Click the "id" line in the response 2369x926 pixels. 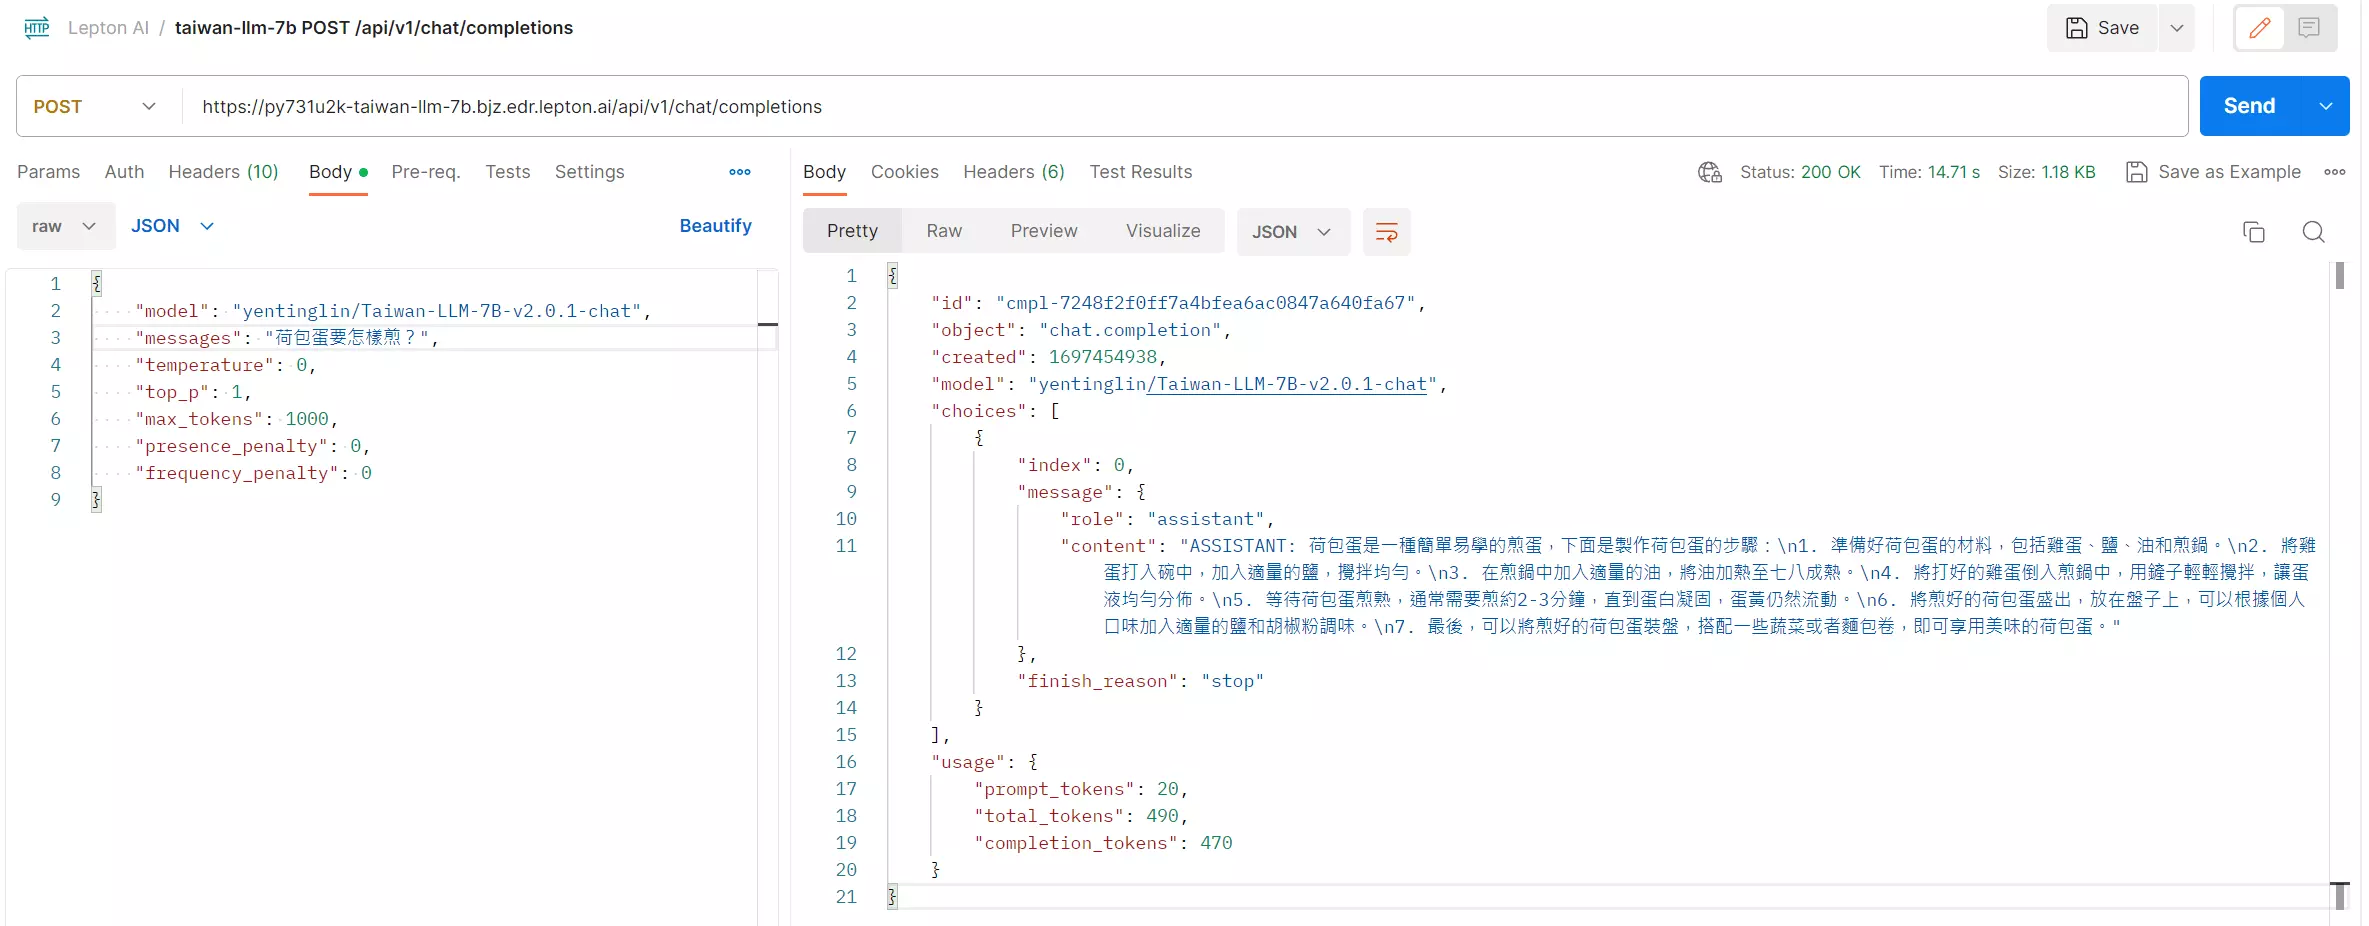coord(1178,303)
